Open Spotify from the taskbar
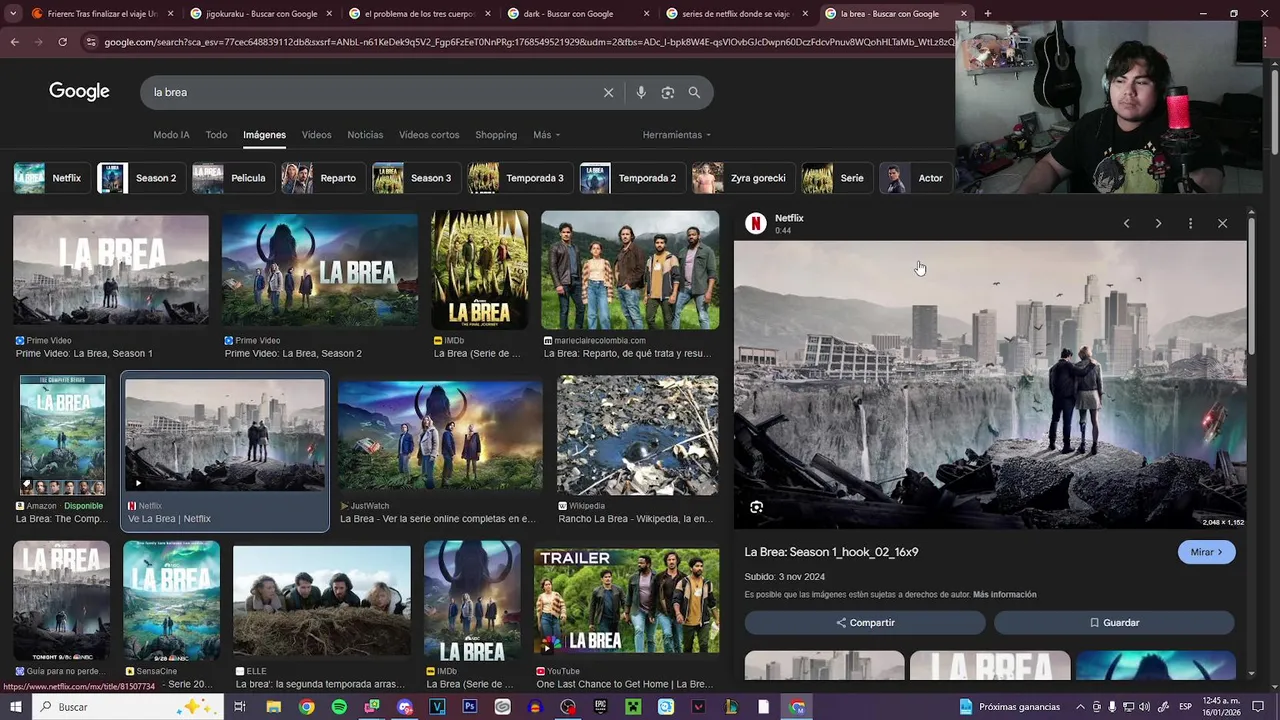 tap(339, 707)
